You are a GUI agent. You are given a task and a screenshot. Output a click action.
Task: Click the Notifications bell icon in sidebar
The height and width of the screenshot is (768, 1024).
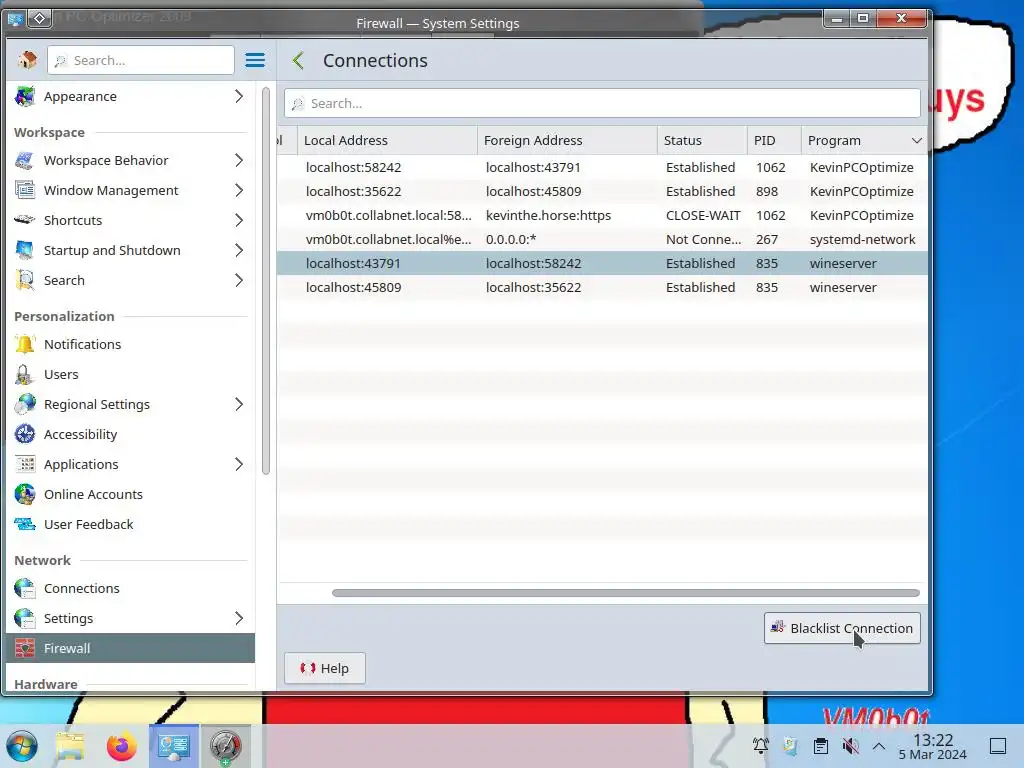pos(25,344)
